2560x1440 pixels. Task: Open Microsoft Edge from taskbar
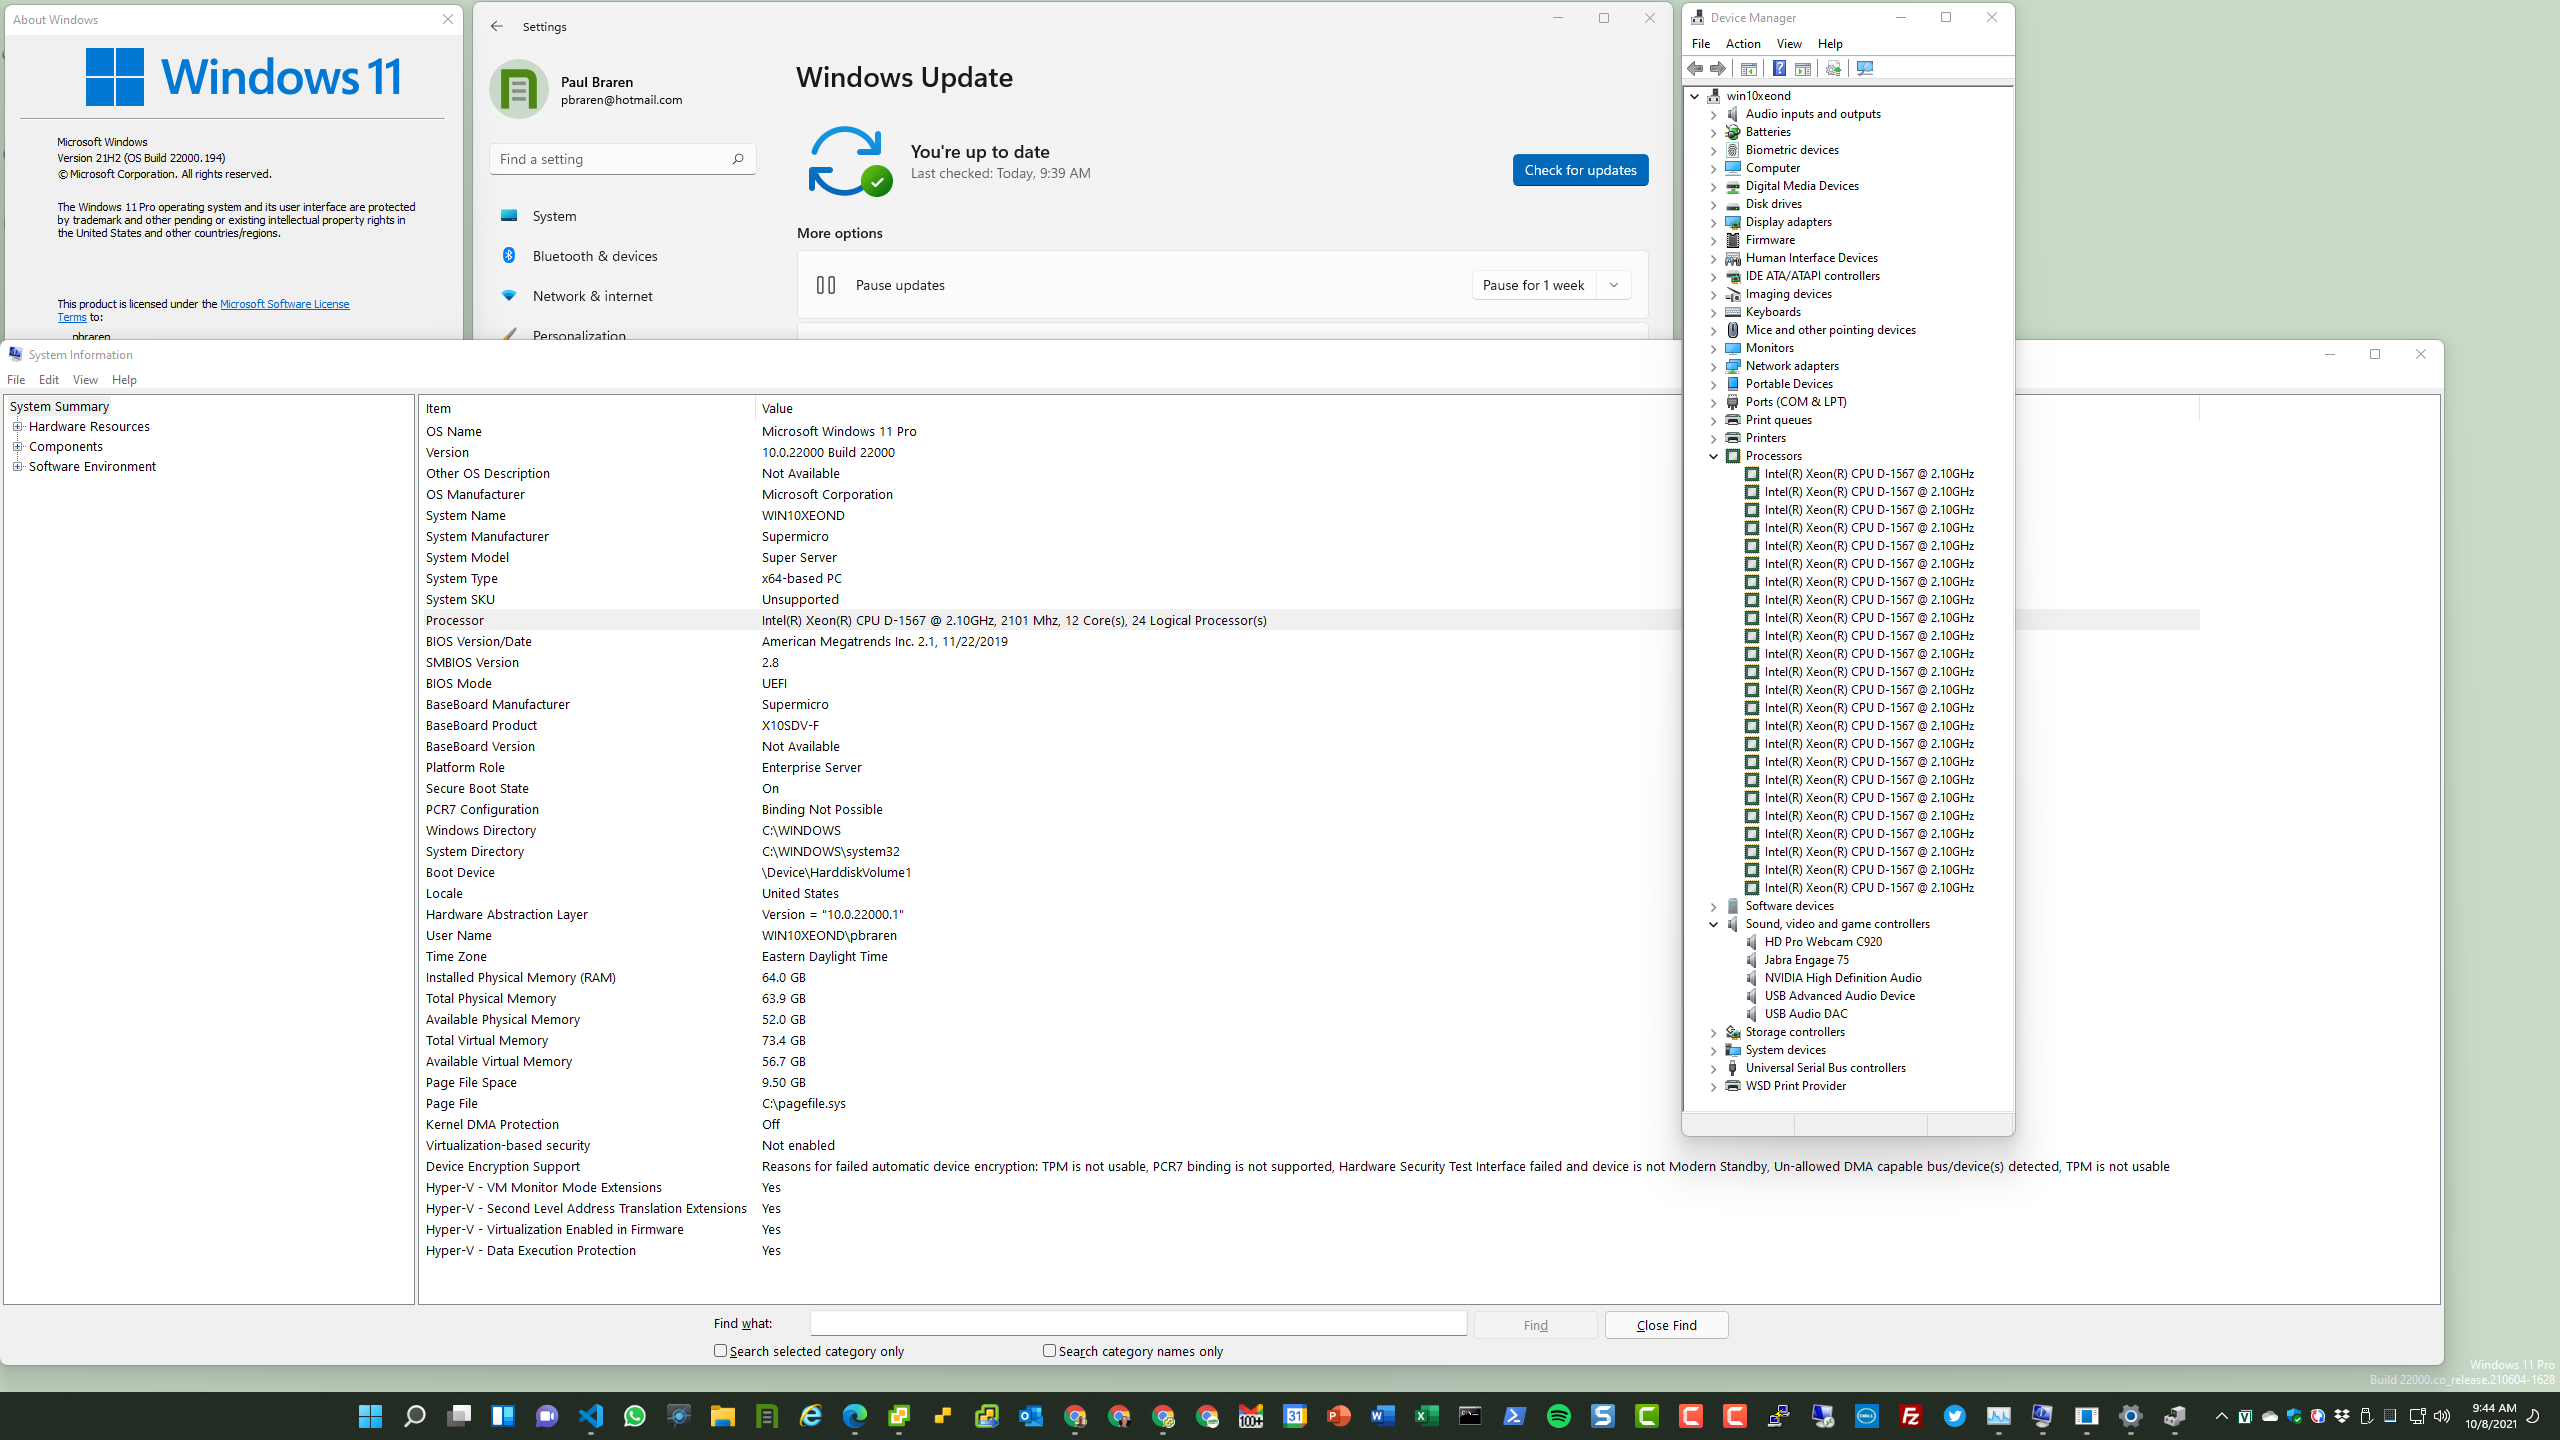[x=855, y=1416]
